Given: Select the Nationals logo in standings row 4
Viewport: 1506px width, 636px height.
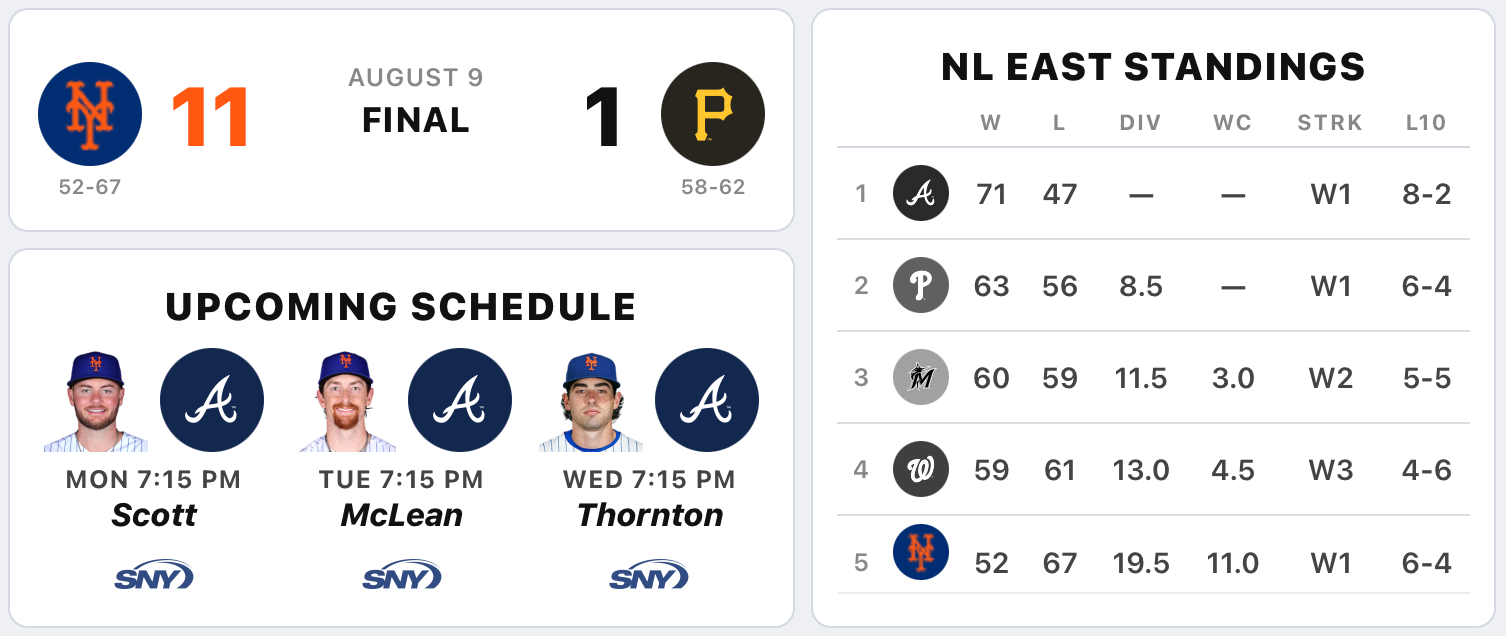Looking at the screenshot, I should [921, 469].
